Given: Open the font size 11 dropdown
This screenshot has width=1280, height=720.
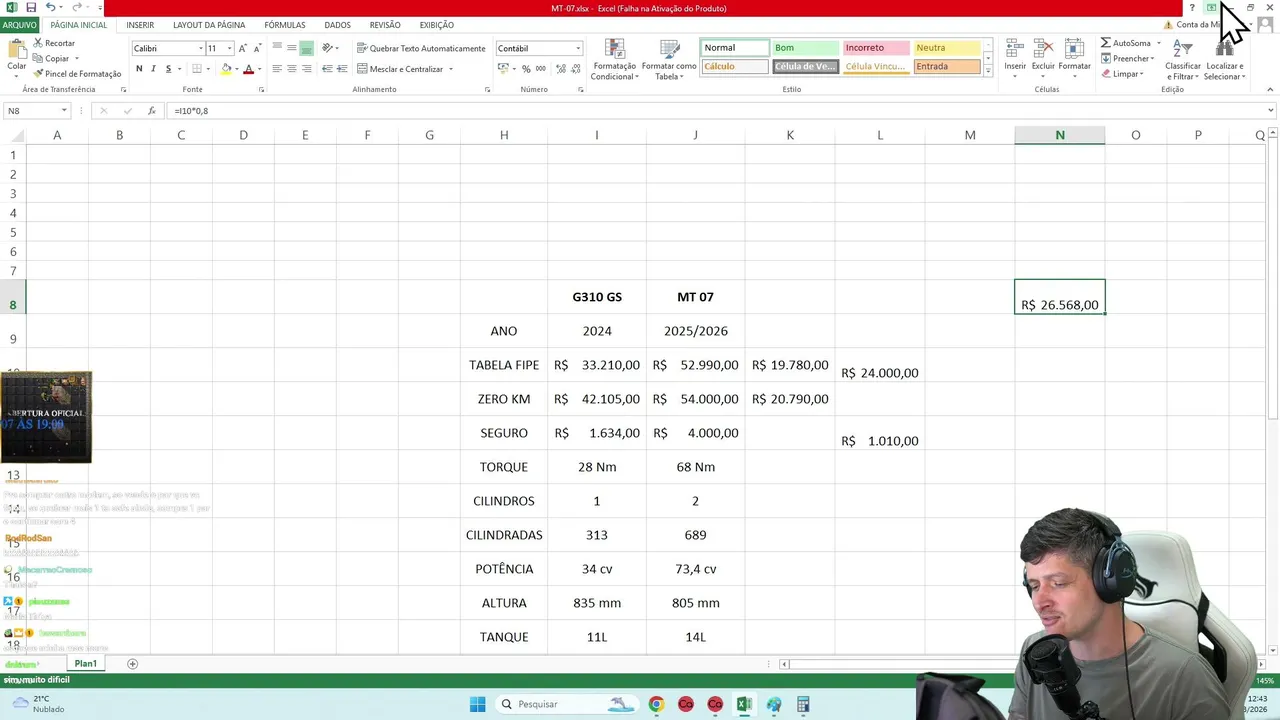Looking at the screenshot, I should [229, 48].
